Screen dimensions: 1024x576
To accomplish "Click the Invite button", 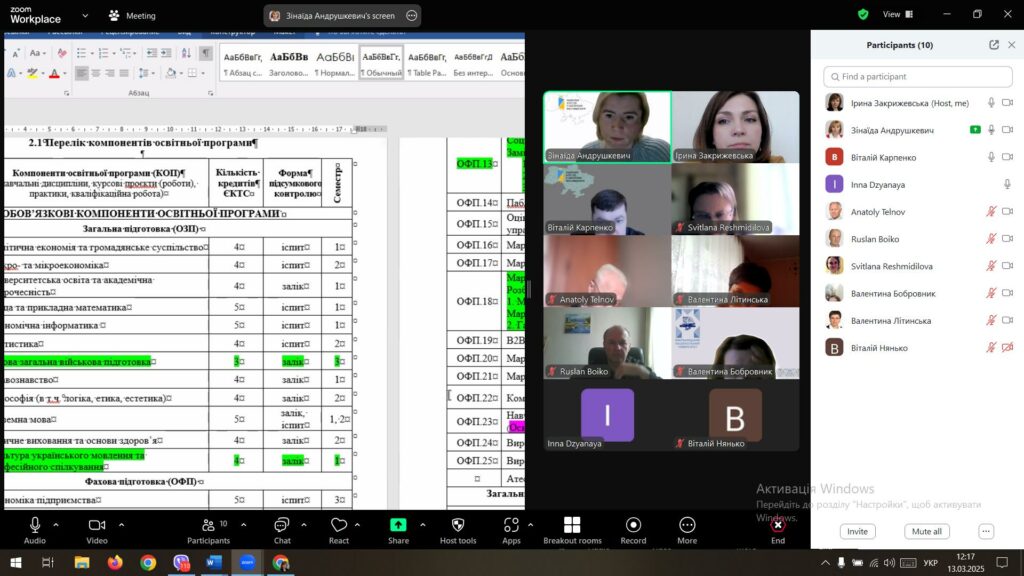I will tap(857, 532).
